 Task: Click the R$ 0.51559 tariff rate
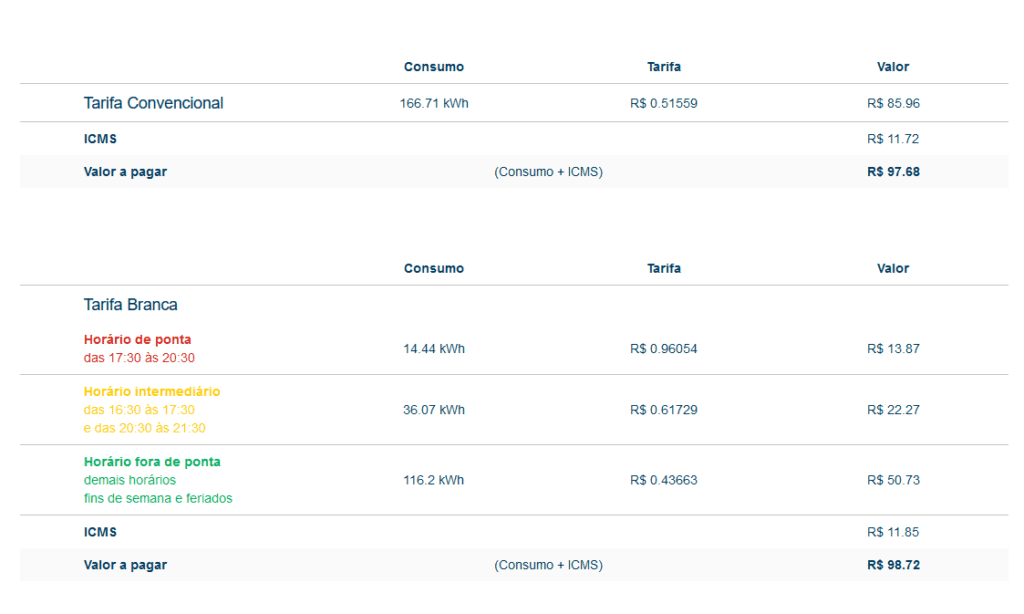(663, 103)
